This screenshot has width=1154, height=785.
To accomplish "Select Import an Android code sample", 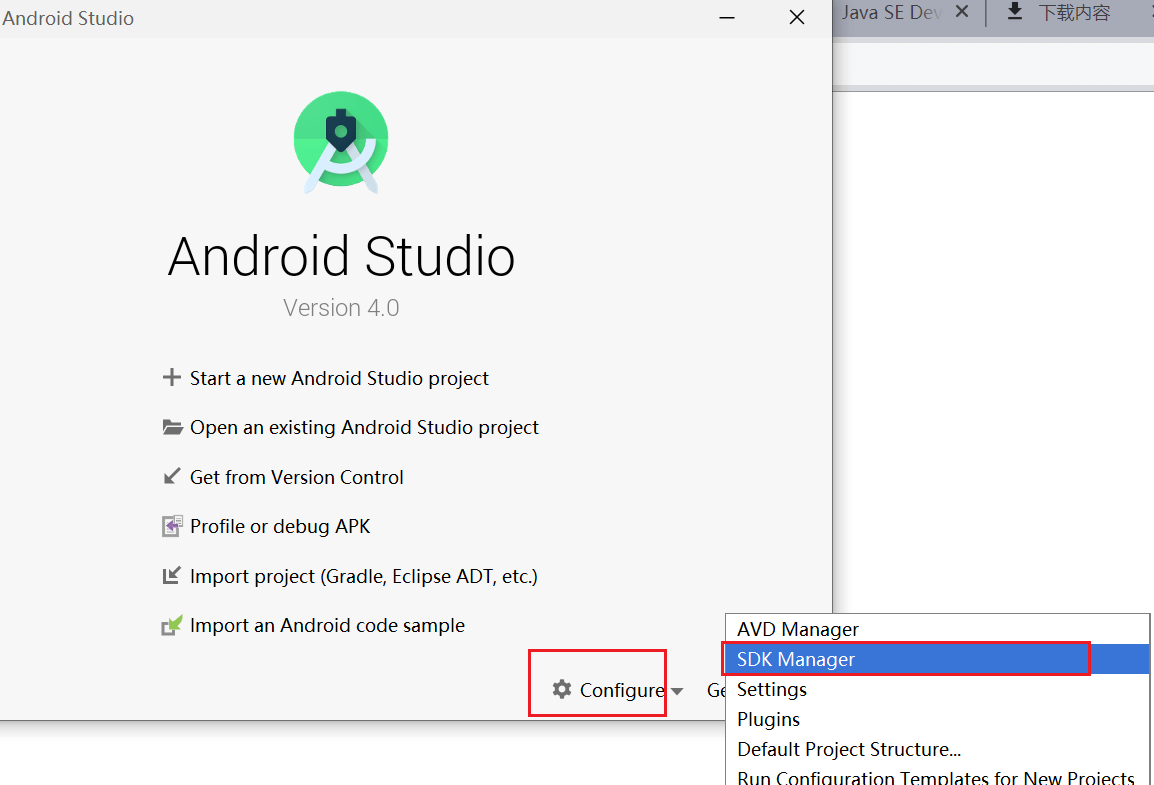I will tap(328, 625).
